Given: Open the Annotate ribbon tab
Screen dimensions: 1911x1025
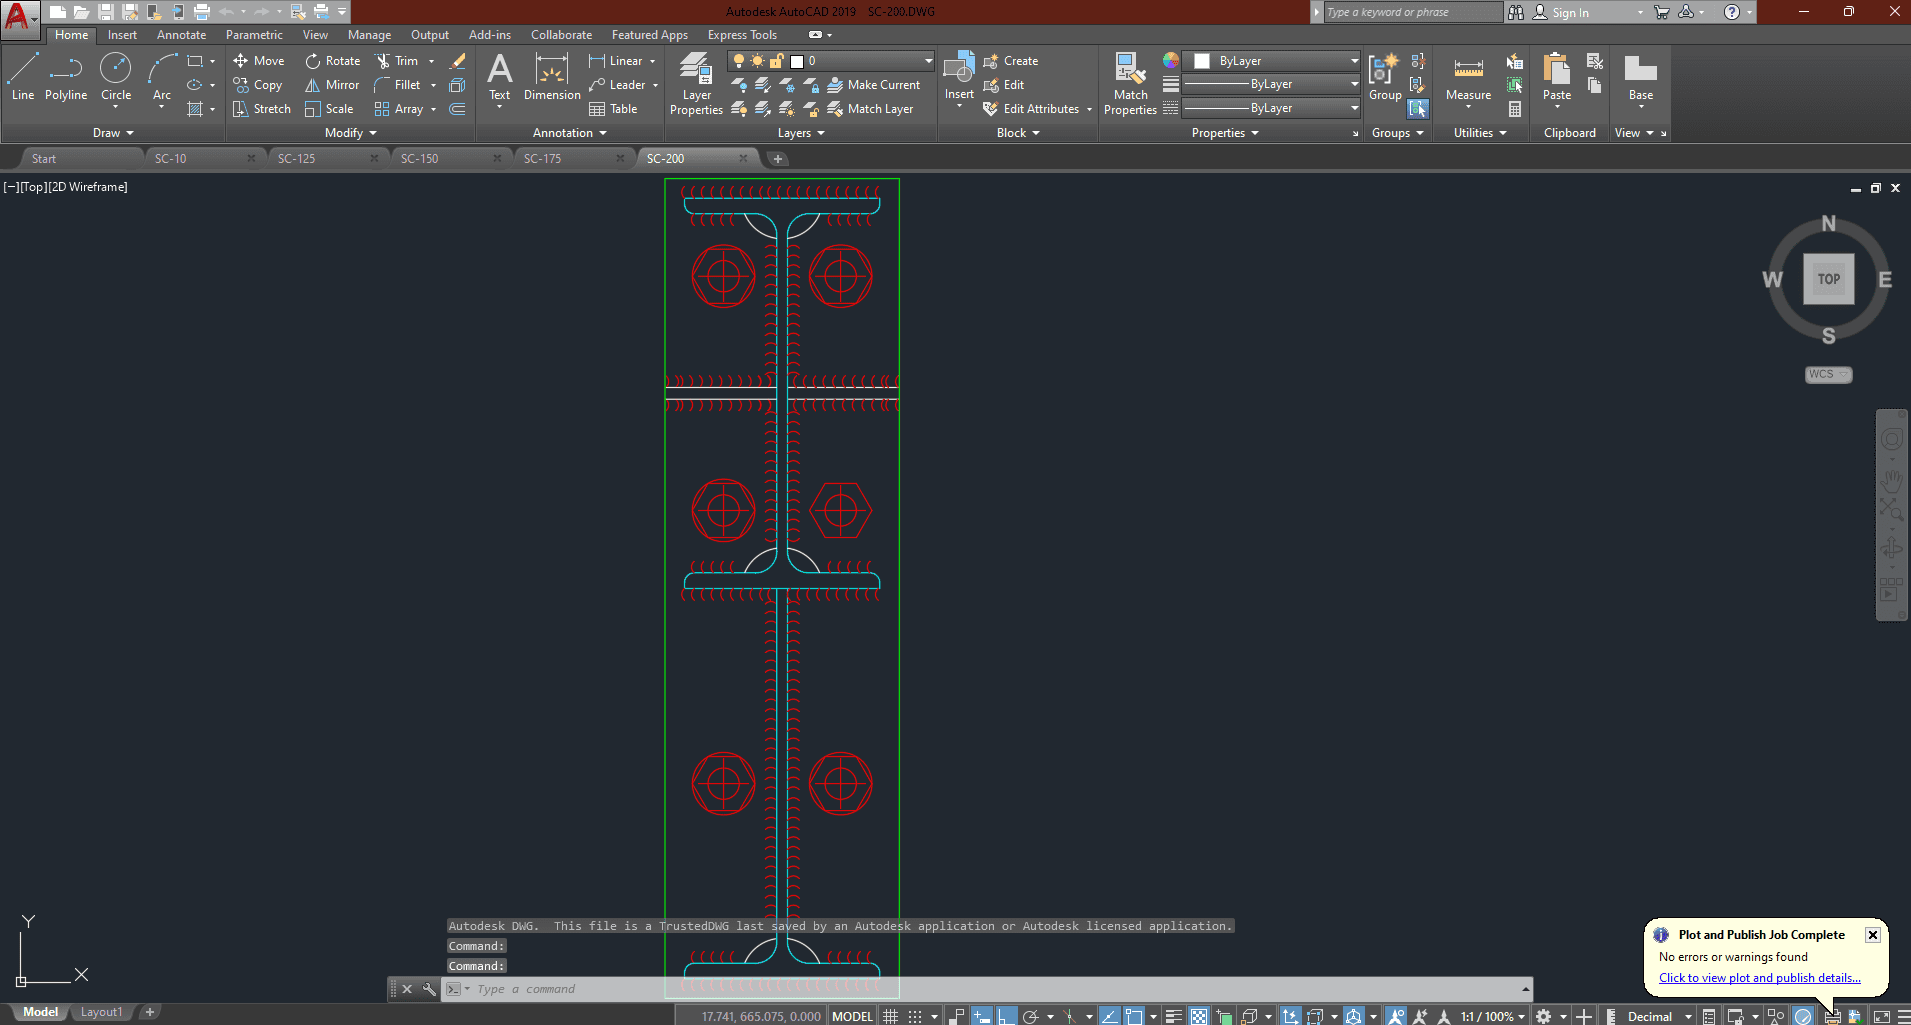Looking at the screenshot, I should [181, 35].
